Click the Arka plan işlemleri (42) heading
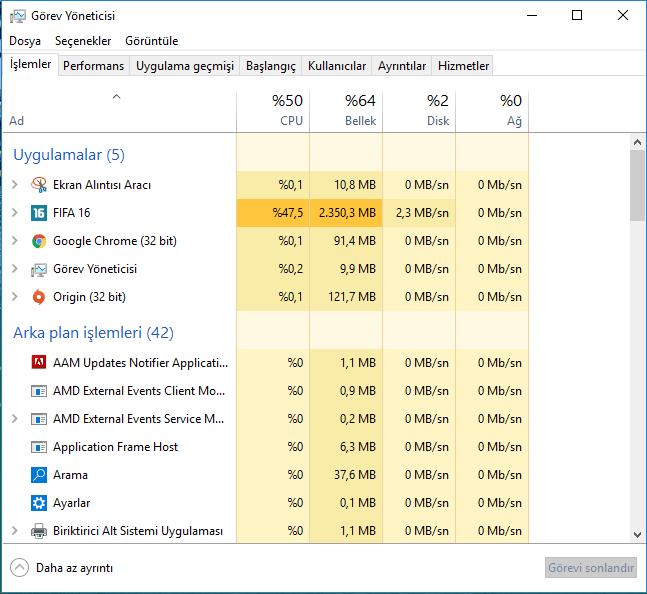 pyautogui.click(x=93, y=332)
